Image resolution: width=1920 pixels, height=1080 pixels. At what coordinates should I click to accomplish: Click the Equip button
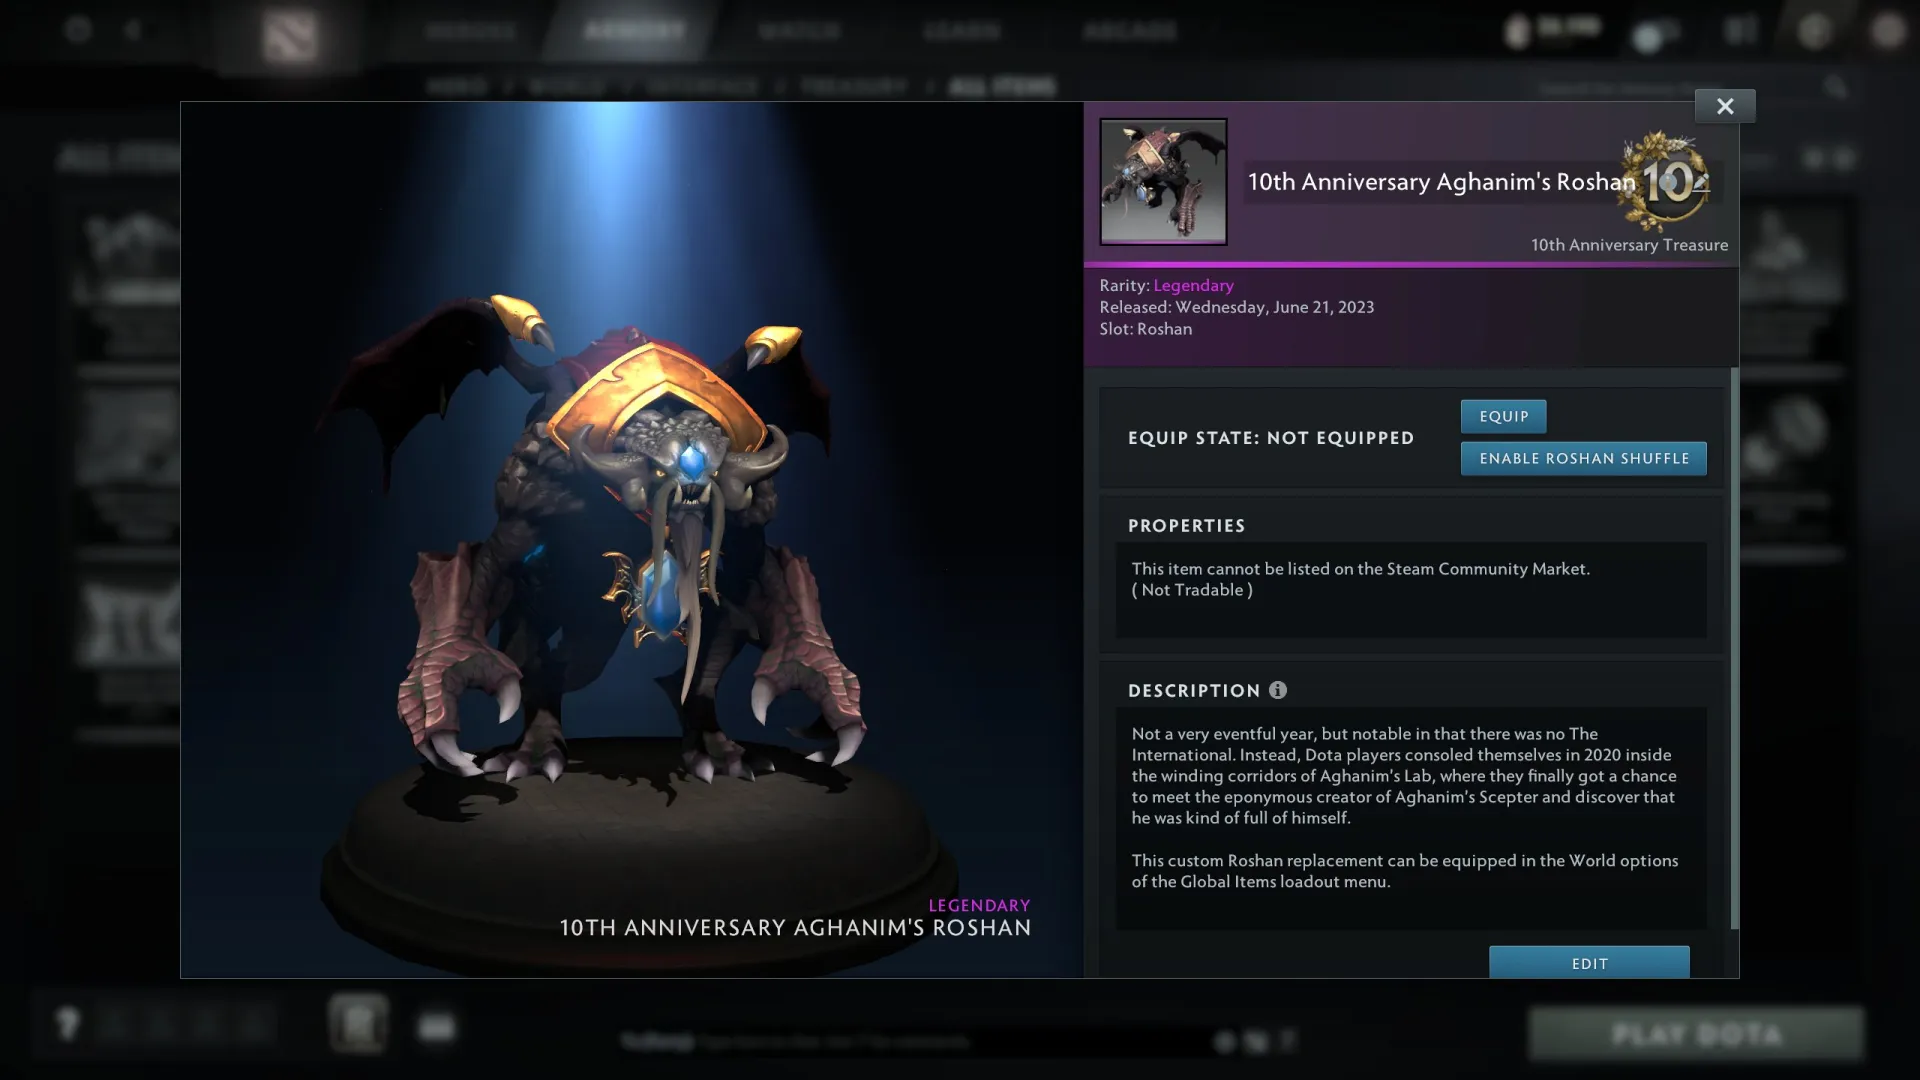click(1503, 416)
